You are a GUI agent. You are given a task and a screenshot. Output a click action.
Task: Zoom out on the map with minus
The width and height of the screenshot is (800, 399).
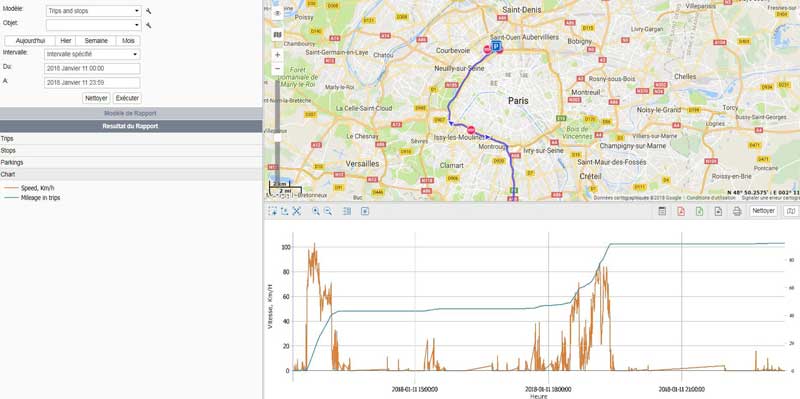(278, 68)
